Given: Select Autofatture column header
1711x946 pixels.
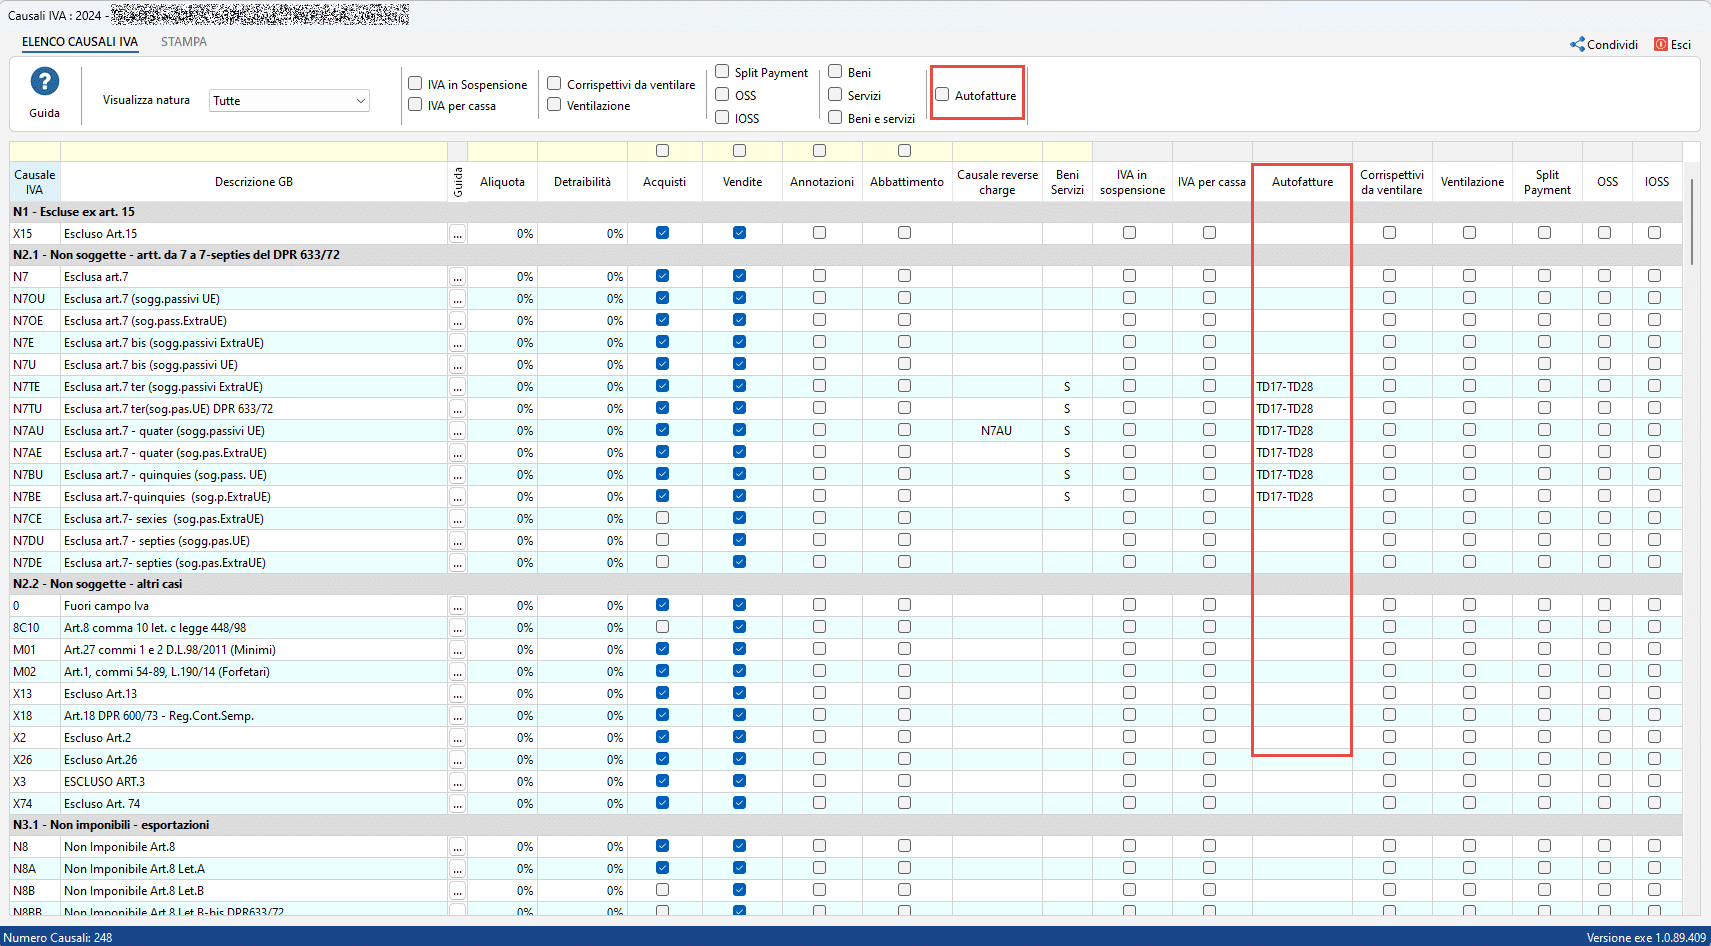Looking at the screenshot, I should 1302,182.
